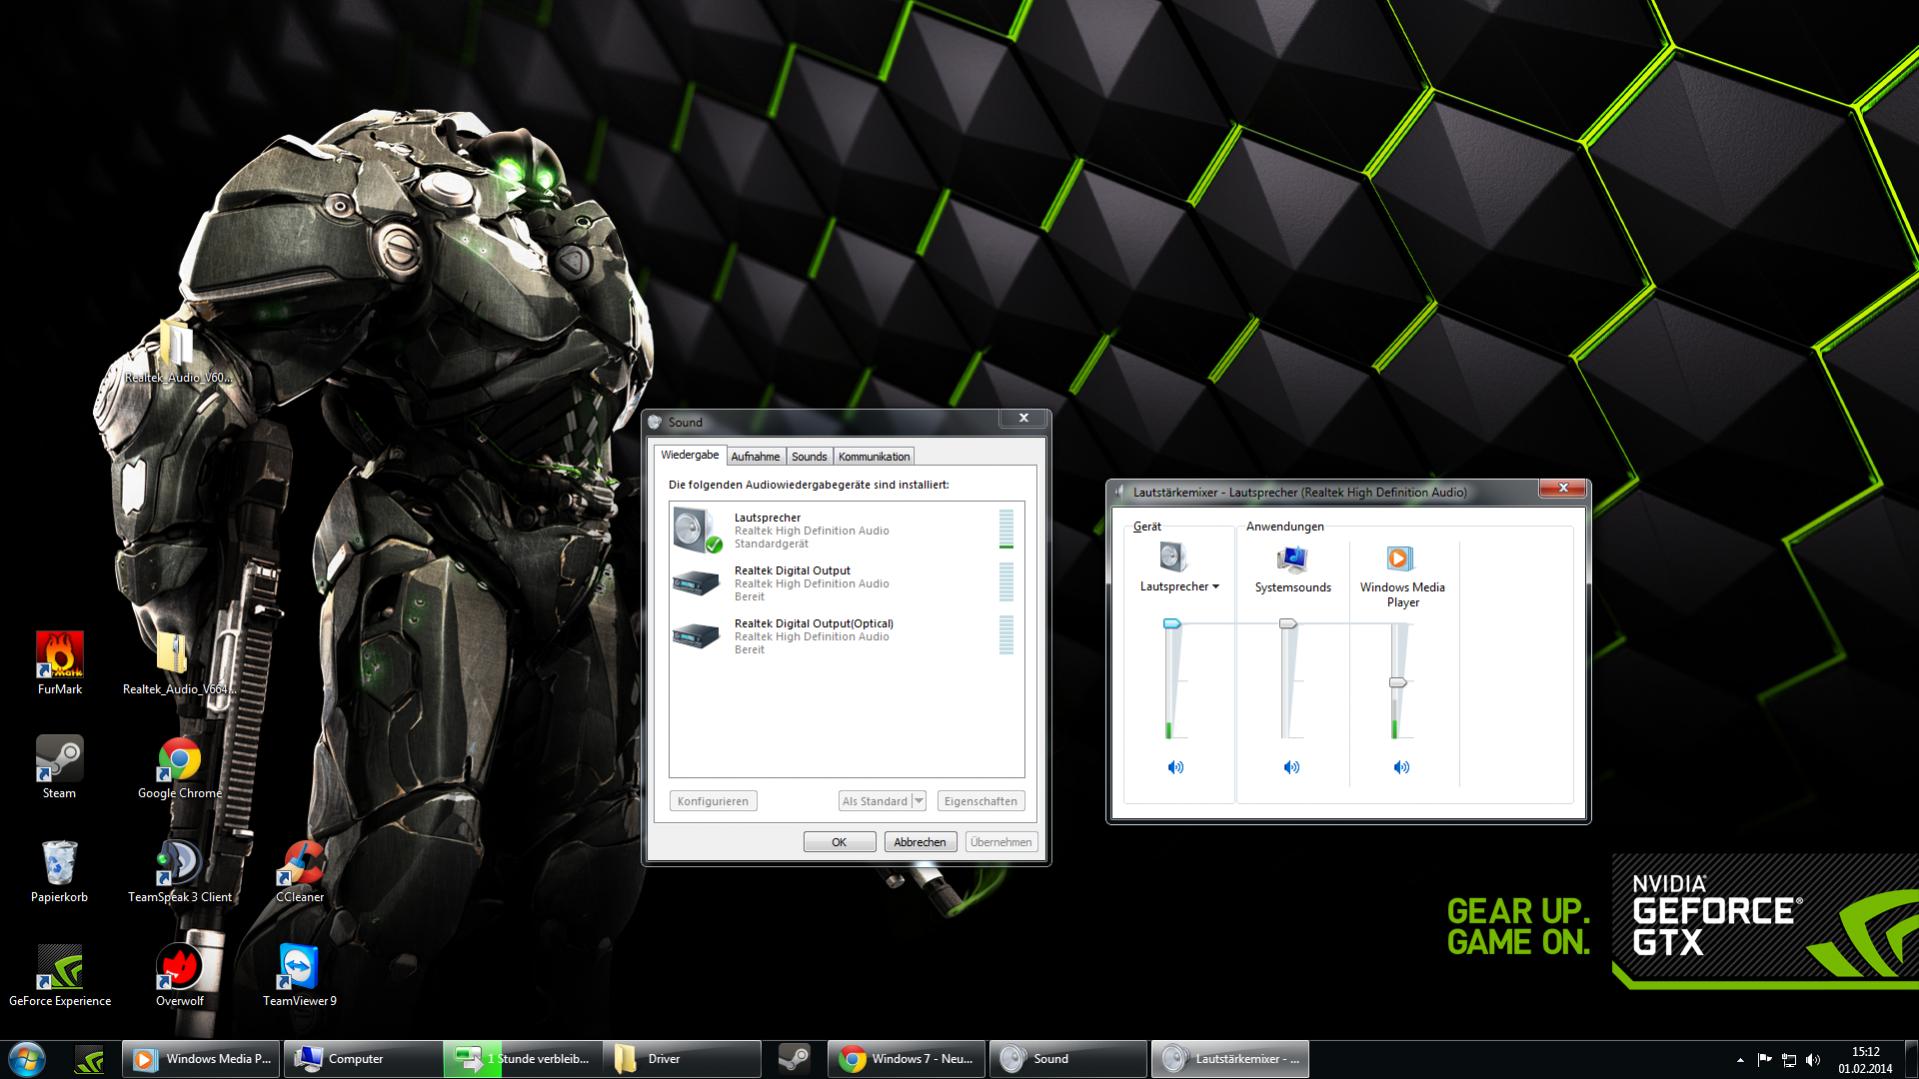1919x1079 pixels.
Task: Open CCleaner desktop shortcut
Action: (300, 870)
